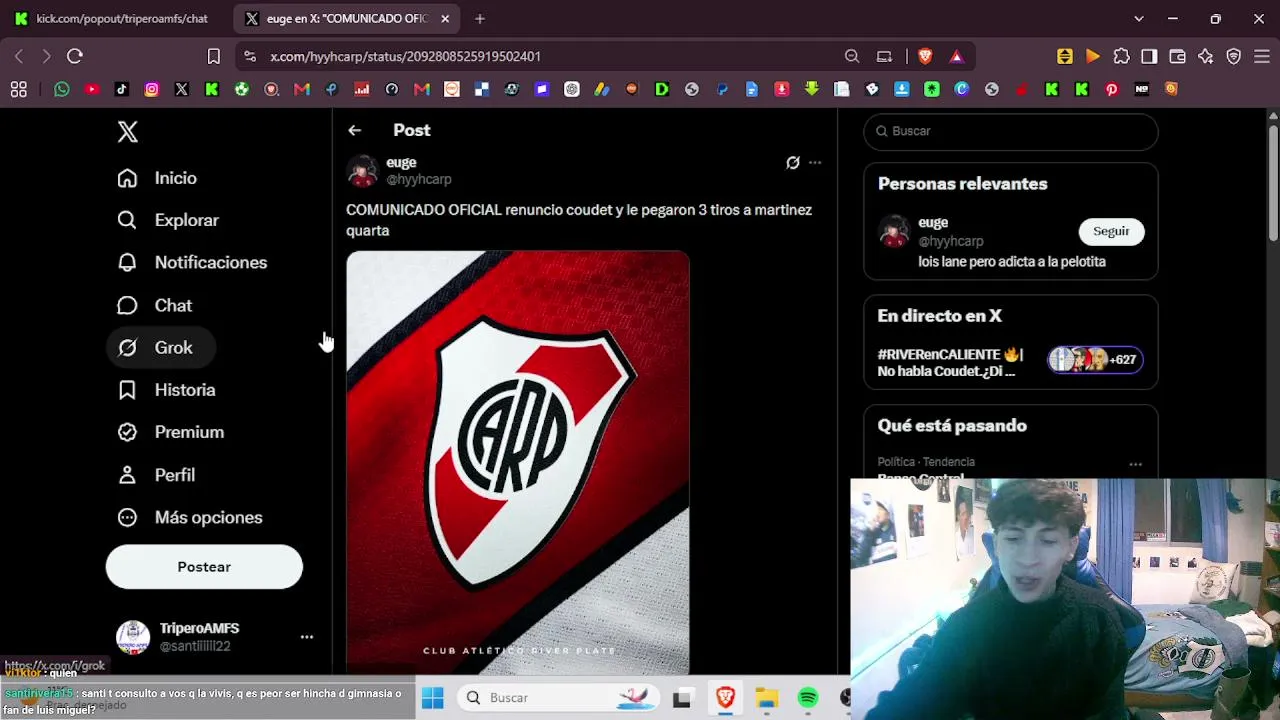Viewport: 1280px width, 720px height.
Task: Open euge in Personas relevantes
Action: (x=933, y=223)
